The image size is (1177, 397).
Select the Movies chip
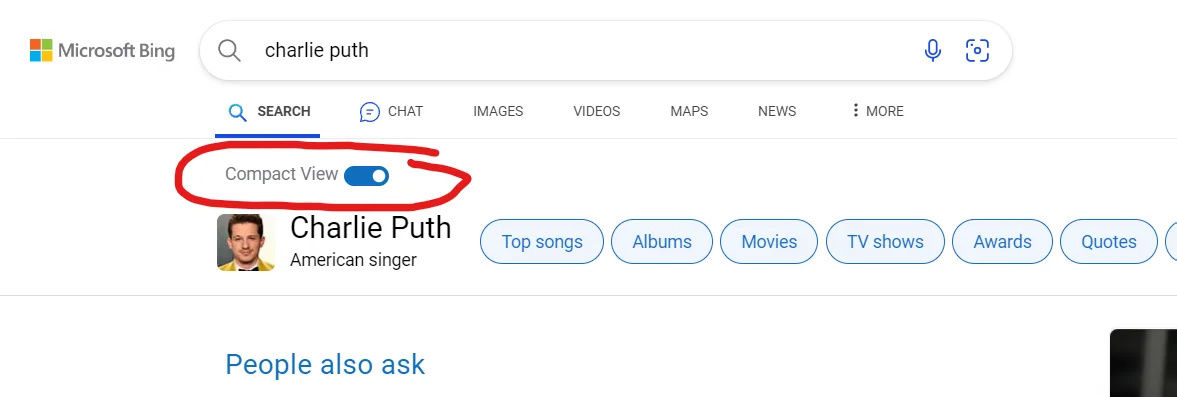pos(769,242)
